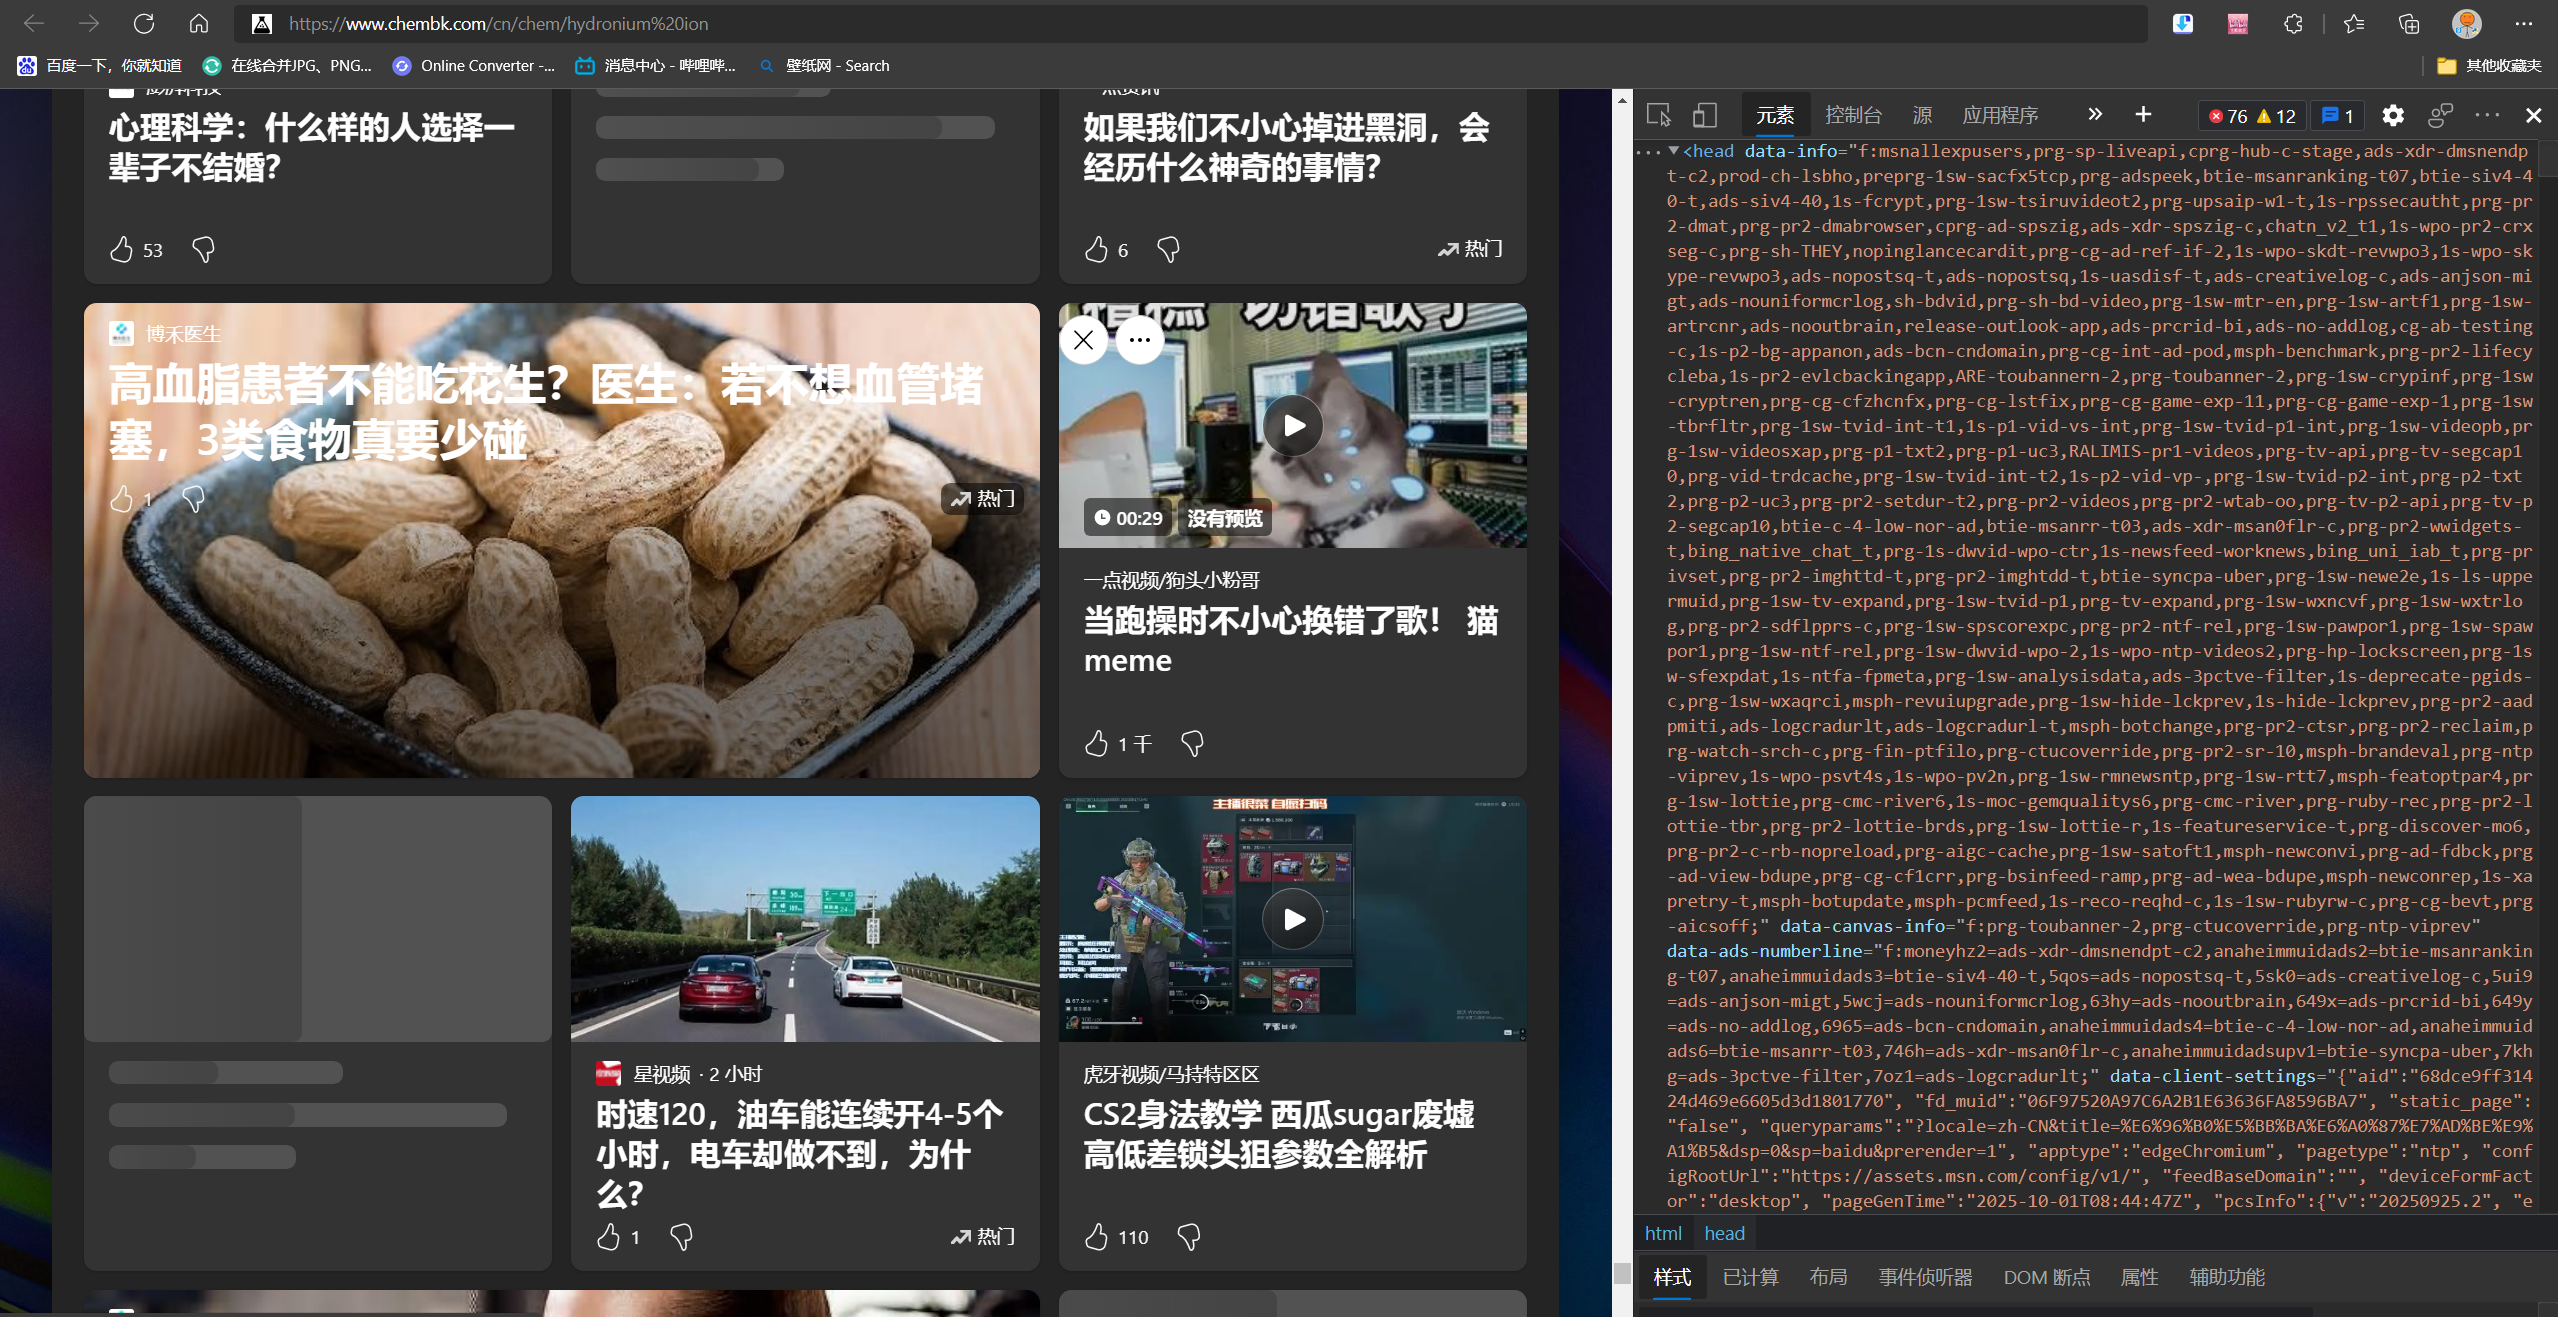Dislike the 心理科学 article card
2558x1317 pixels.
(203, 249)
